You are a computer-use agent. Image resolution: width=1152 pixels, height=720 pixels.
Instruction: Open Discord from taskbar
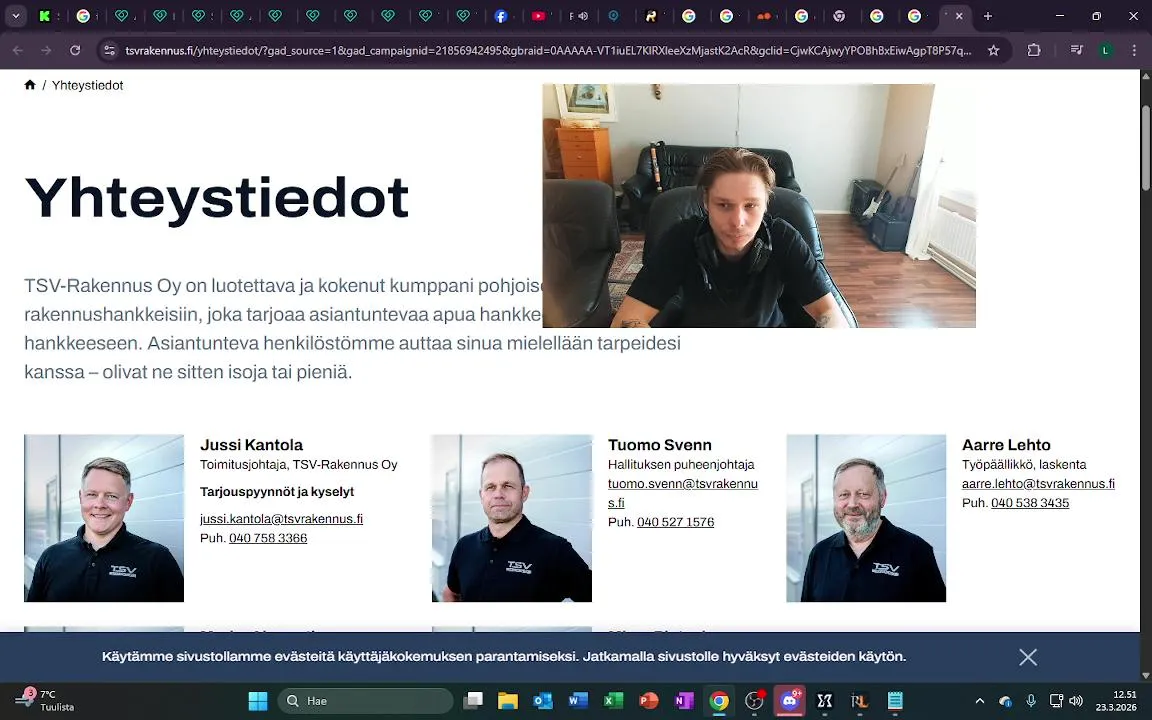click(x=790, y=701)
